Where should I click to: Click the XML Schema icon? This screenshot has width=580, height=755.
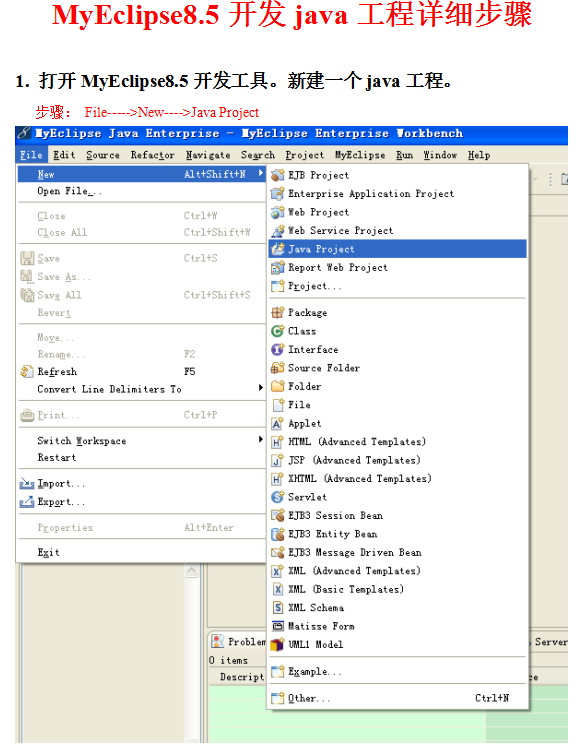278,608
